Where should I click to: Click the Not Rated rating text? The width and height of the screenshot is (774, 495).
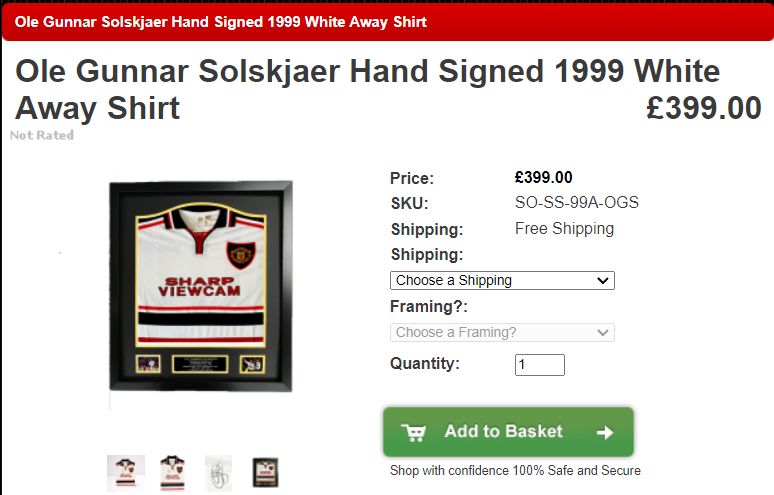pyautogui.click(x=42, y=135)
